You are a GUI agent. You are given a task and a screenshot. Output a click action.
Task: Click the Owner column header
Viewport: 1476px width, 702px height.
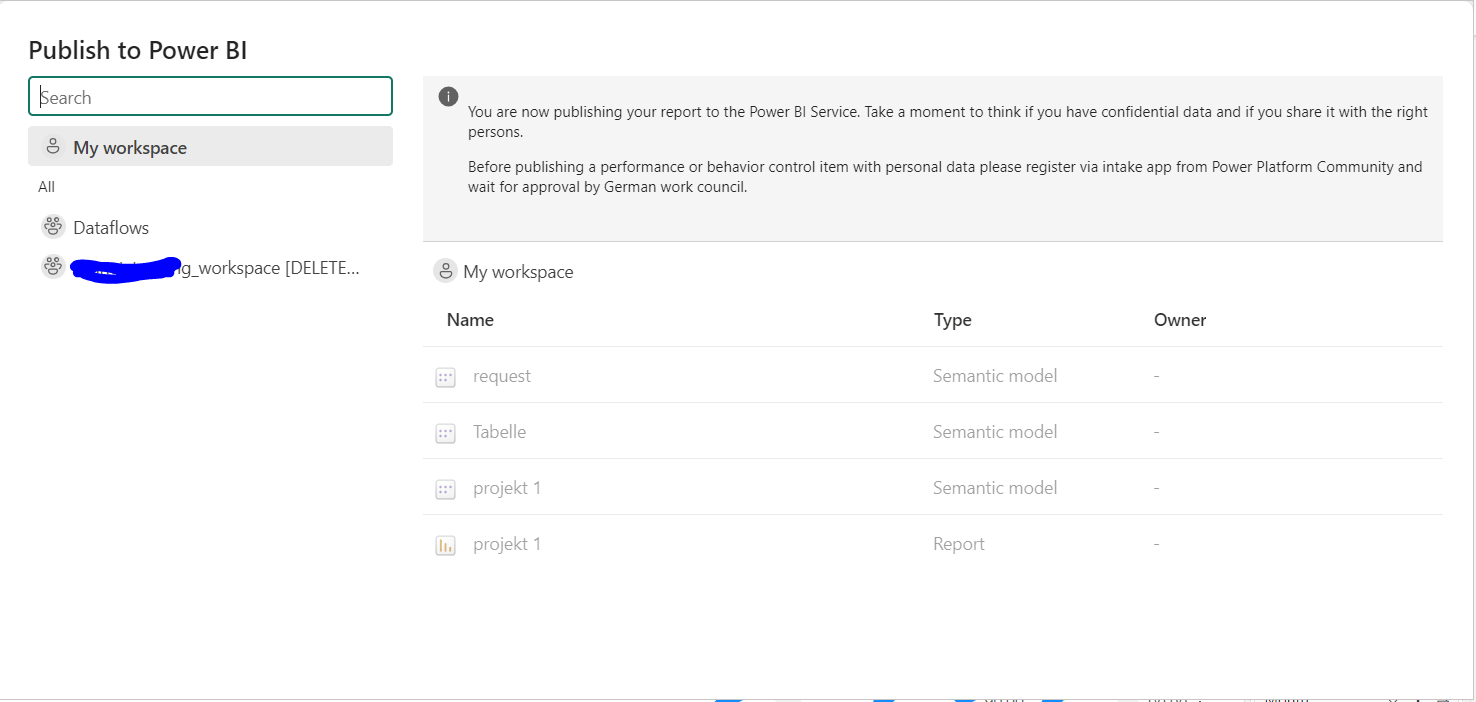(1180, 320)
